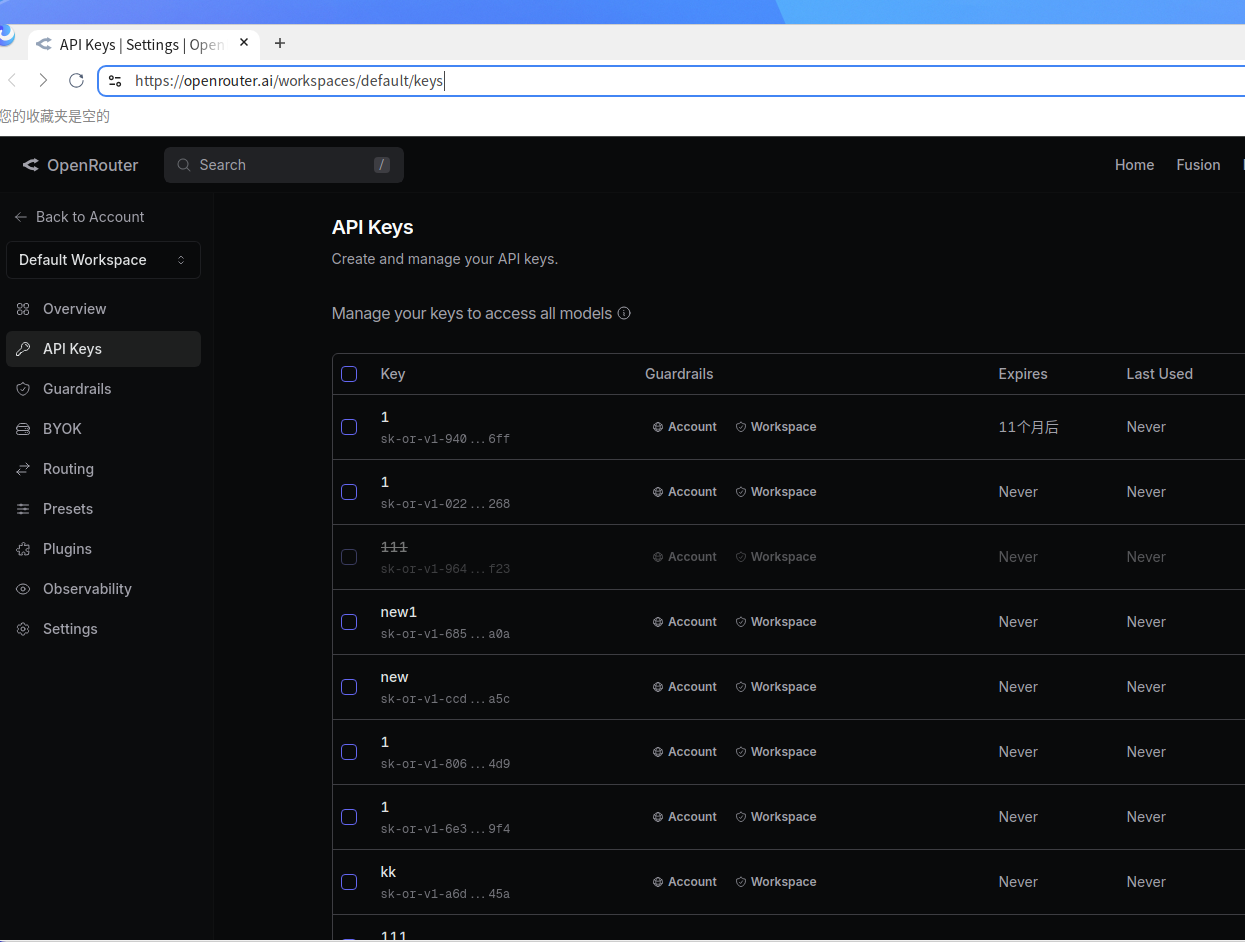Open Overview in the sidebar
This screenshot has width=1245, height=942.
coord(103,309)
